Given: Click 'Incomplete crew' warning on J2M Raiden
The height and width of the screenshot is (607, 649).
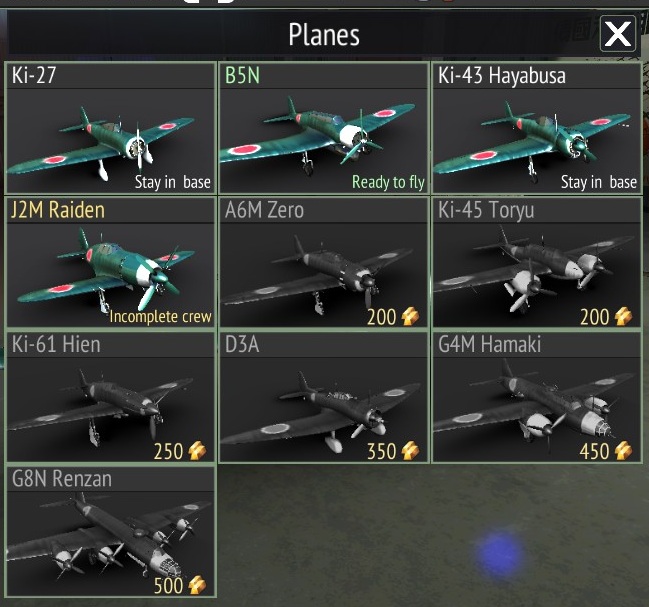Looking at the screenshot, I should click(x=160, y=317).
